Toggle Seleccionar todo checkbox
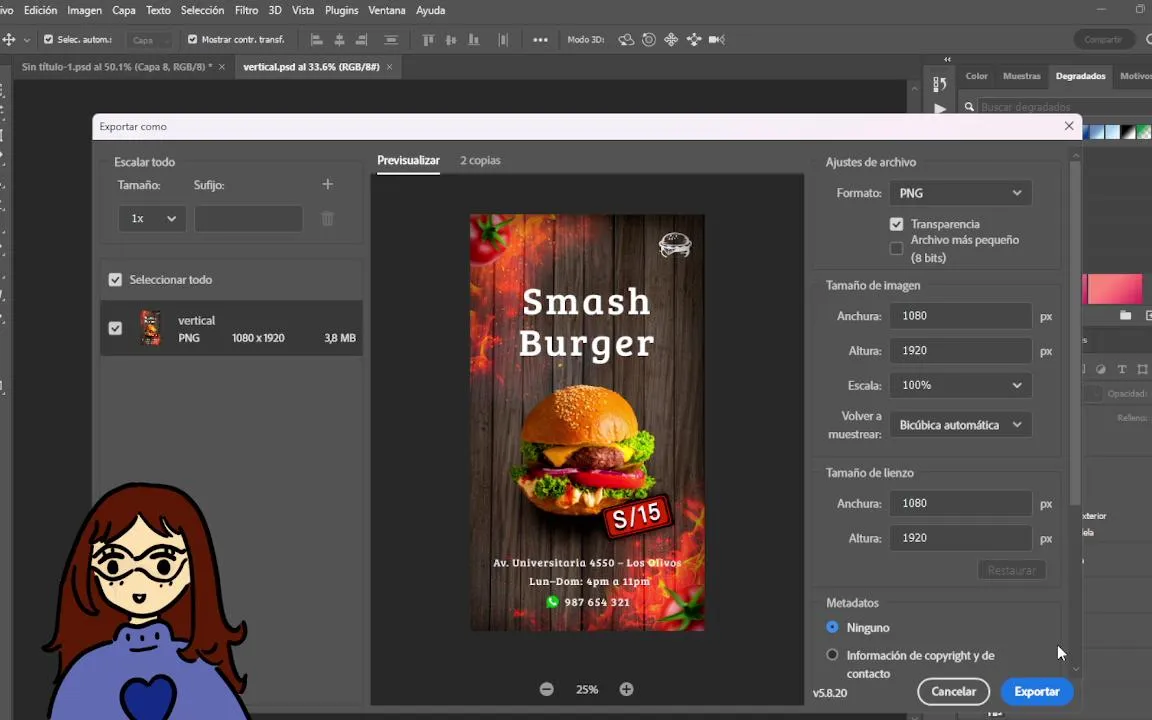Image resolution: width=1152 pixels, height=720 pixels. (x=115, y=280)
